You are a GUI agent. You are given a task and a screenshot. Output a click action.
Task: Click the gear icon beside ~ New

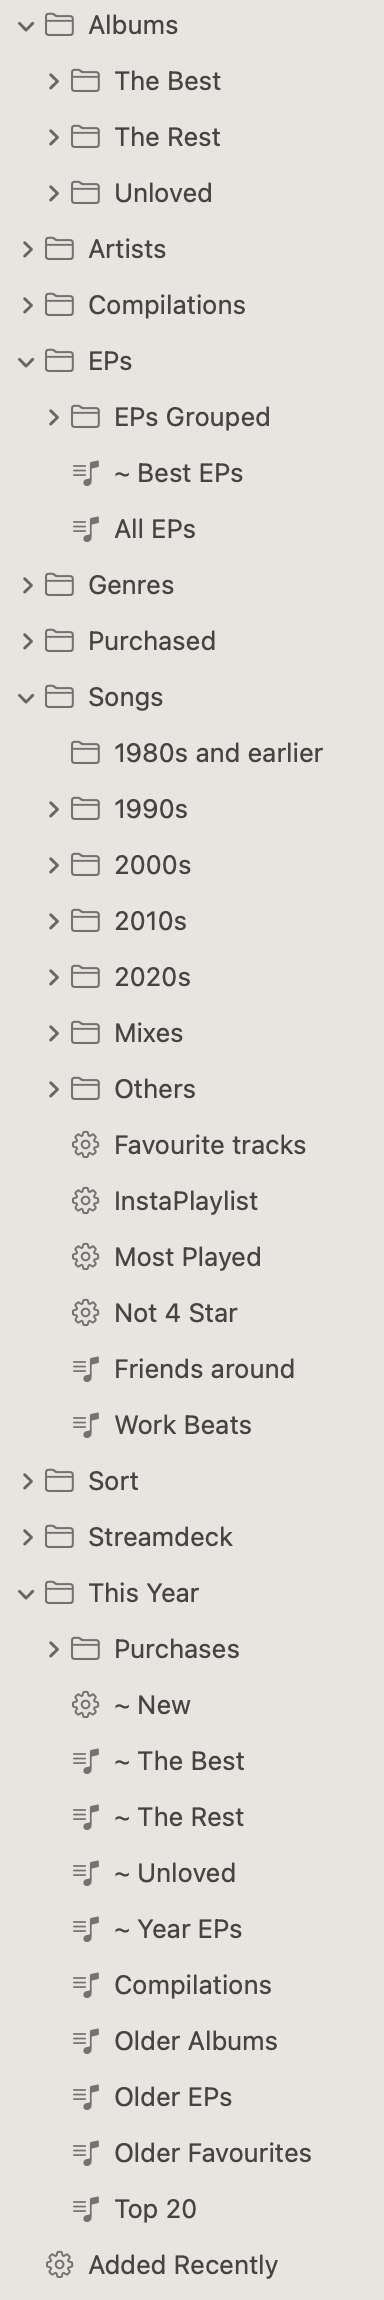pyautogui.click(x=86, y=1704)
